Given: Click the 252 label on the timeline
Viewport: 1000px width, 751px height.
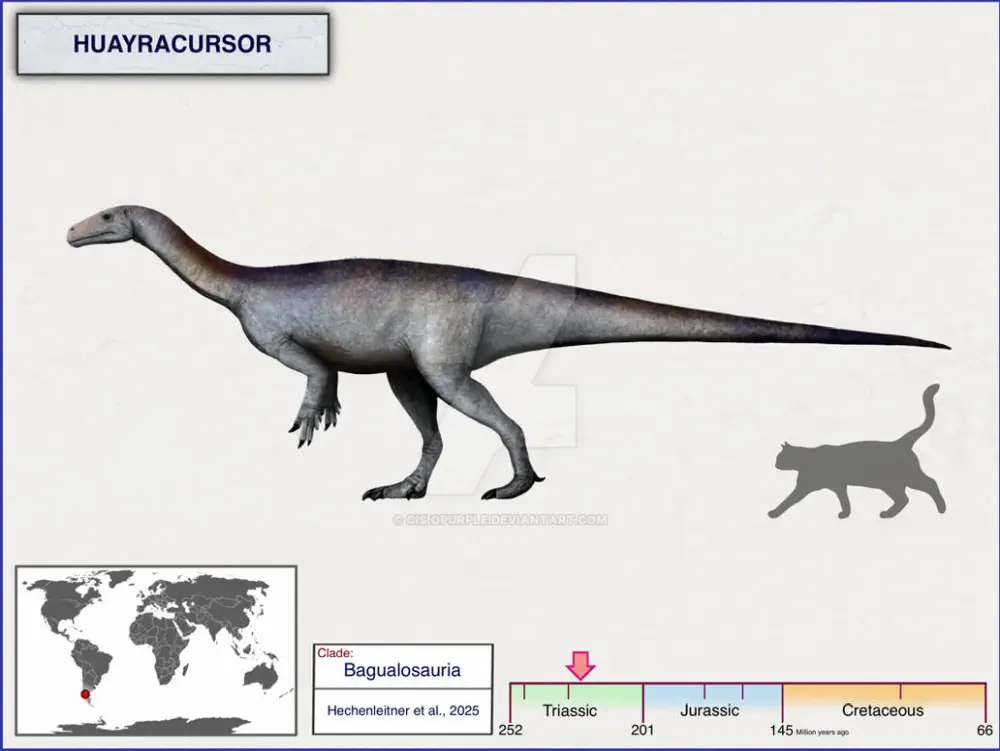Looking at the screenshot, I should 510,730.
